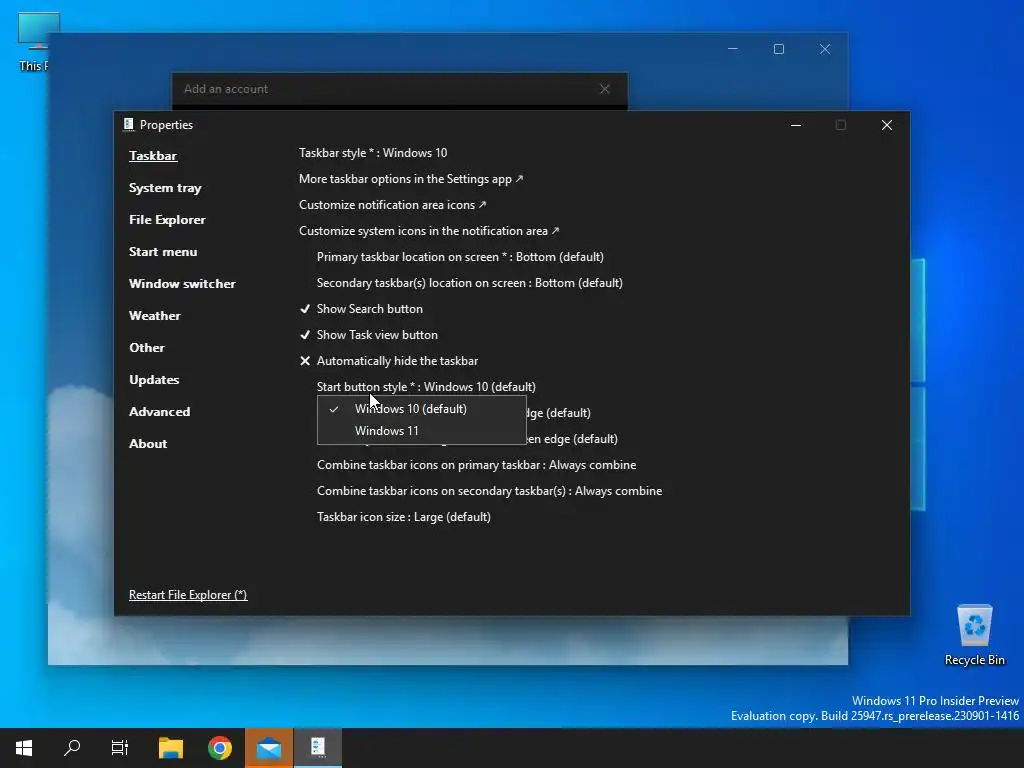Toggle Automatically hide the taskbar
This screenshot has width=1024, height=768.
(x=389, y=361)
